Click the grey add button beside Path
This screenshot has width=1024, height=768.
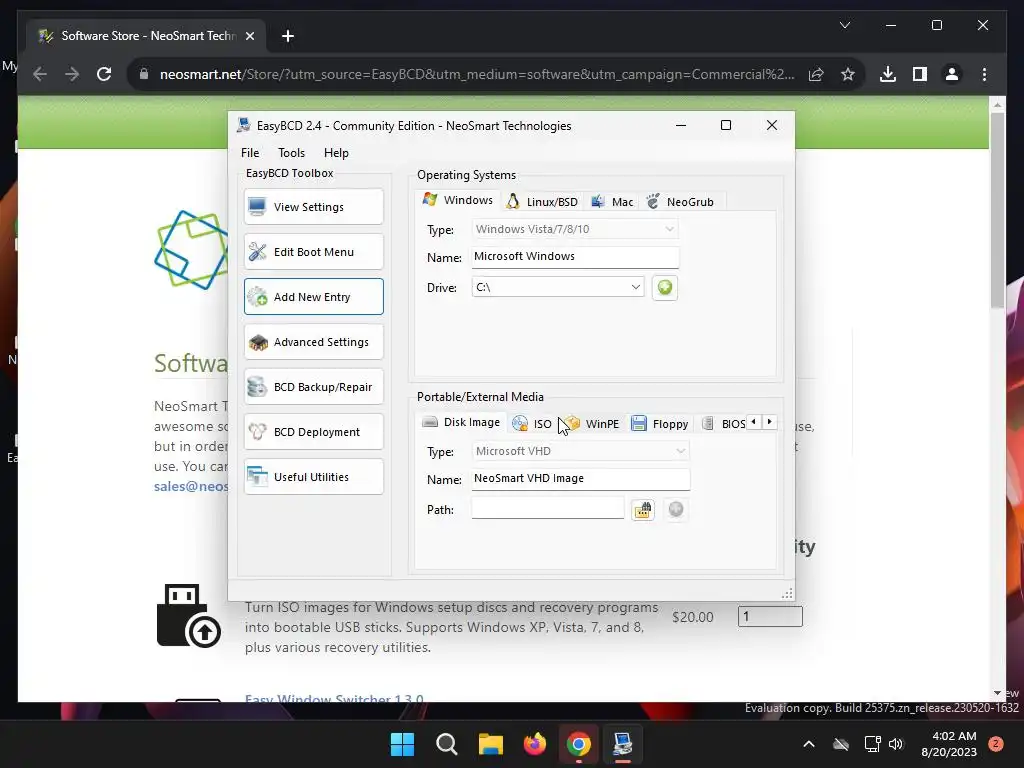(x=675, y=509)
